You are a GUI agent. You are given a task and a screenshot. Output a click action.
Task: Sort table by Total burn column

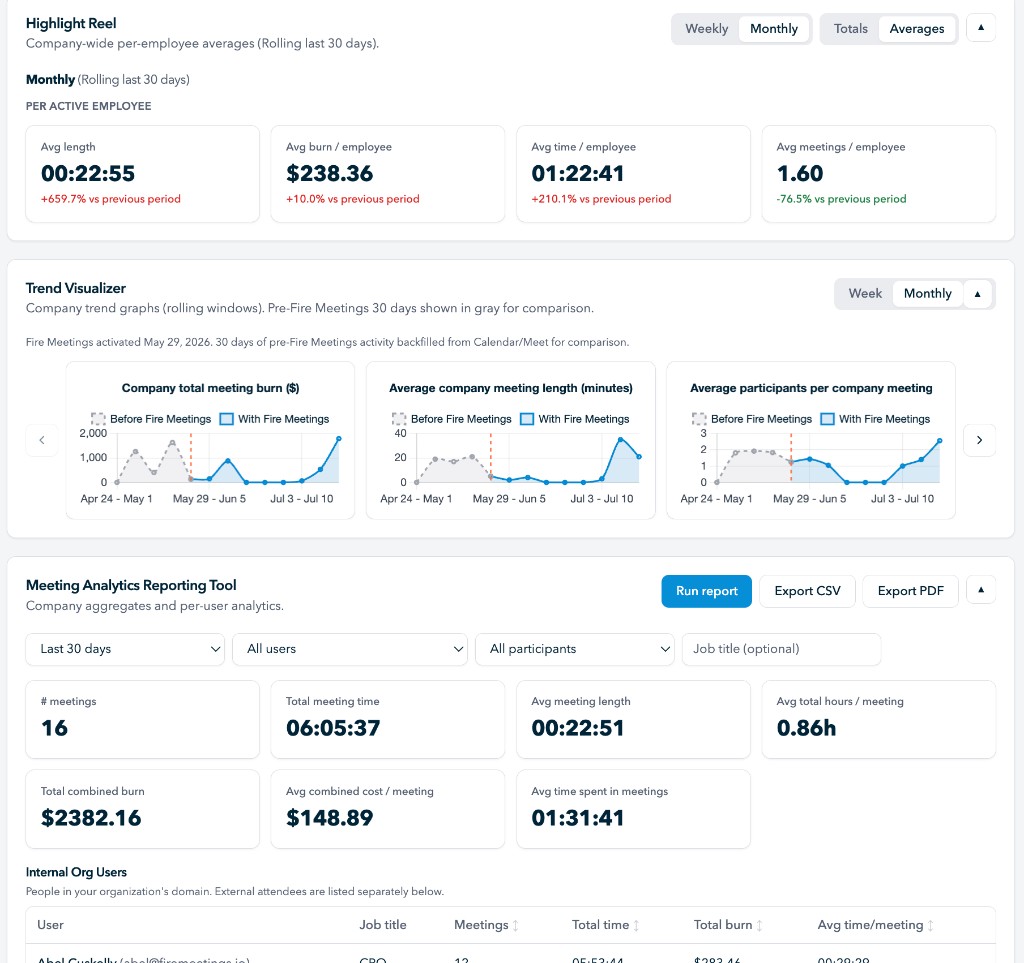pos(728,925)
